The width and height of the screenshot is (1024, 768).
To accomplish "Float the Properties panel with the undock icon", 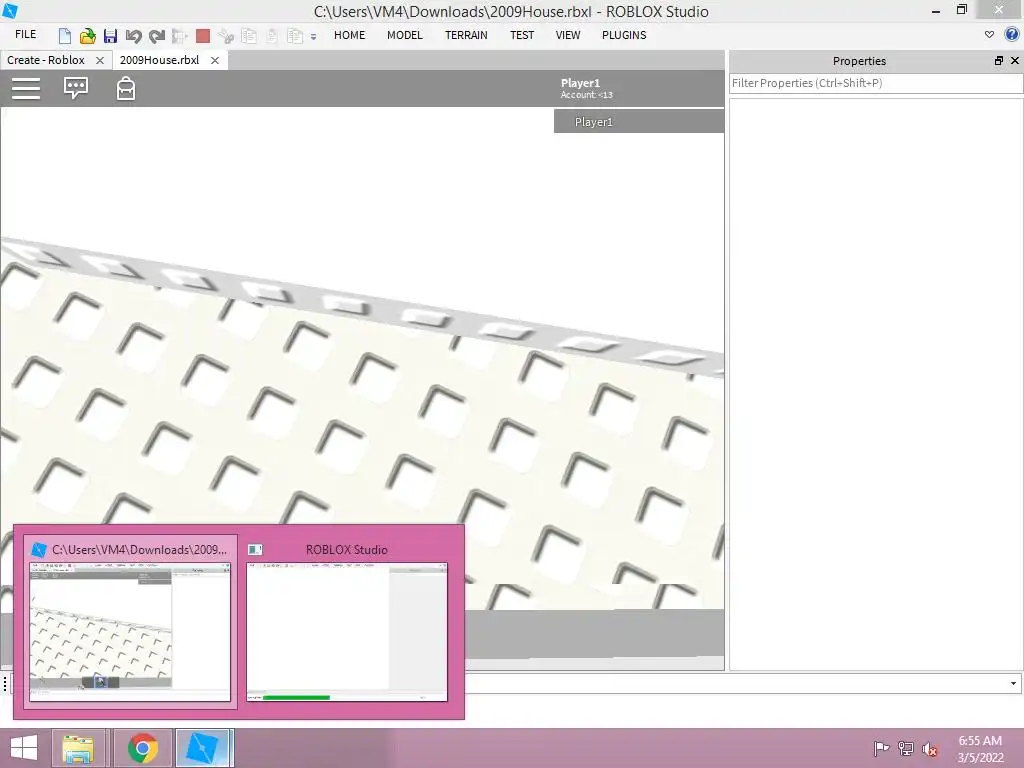I will point(999,61).
